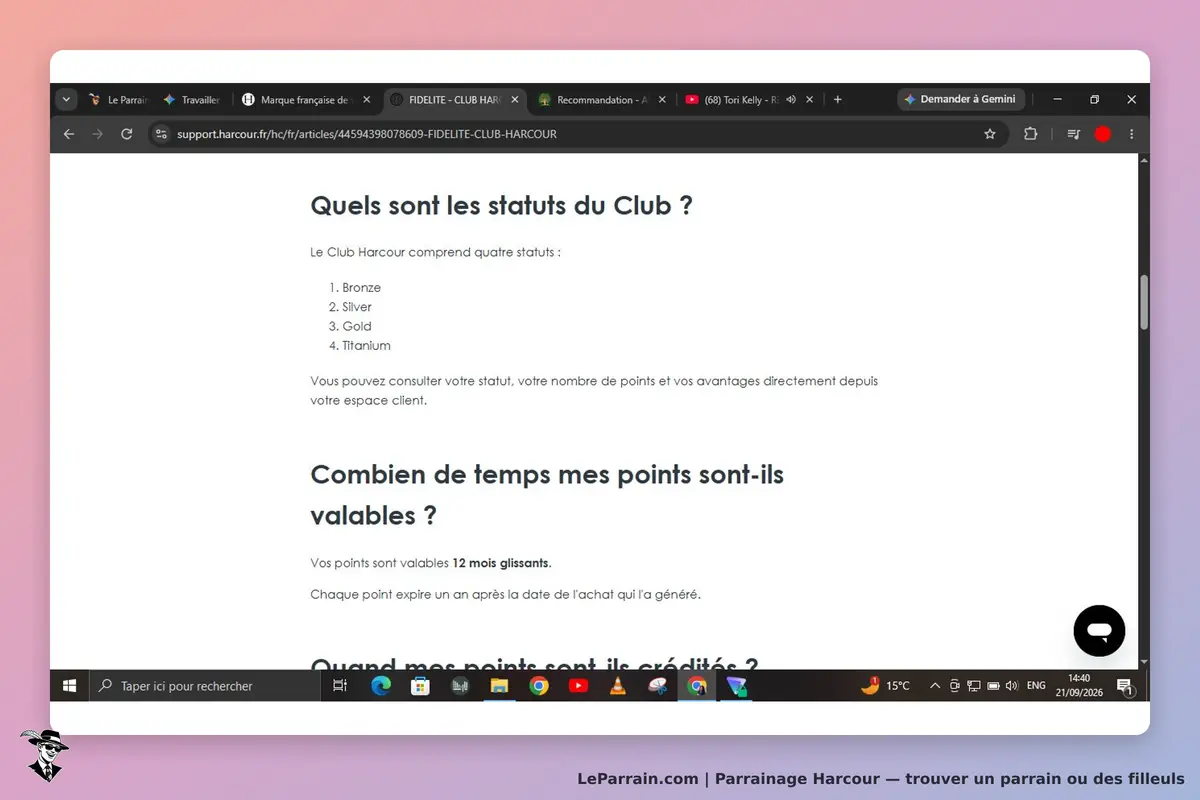
Task: Close the Recommandation tab
Action: [663, 100]
